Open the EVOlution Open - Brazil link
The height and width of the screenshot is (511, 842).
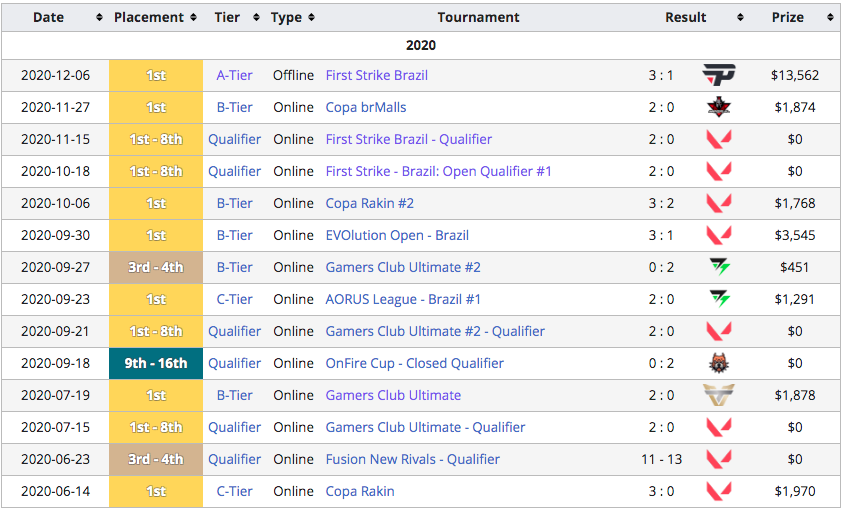pos(396,235)
